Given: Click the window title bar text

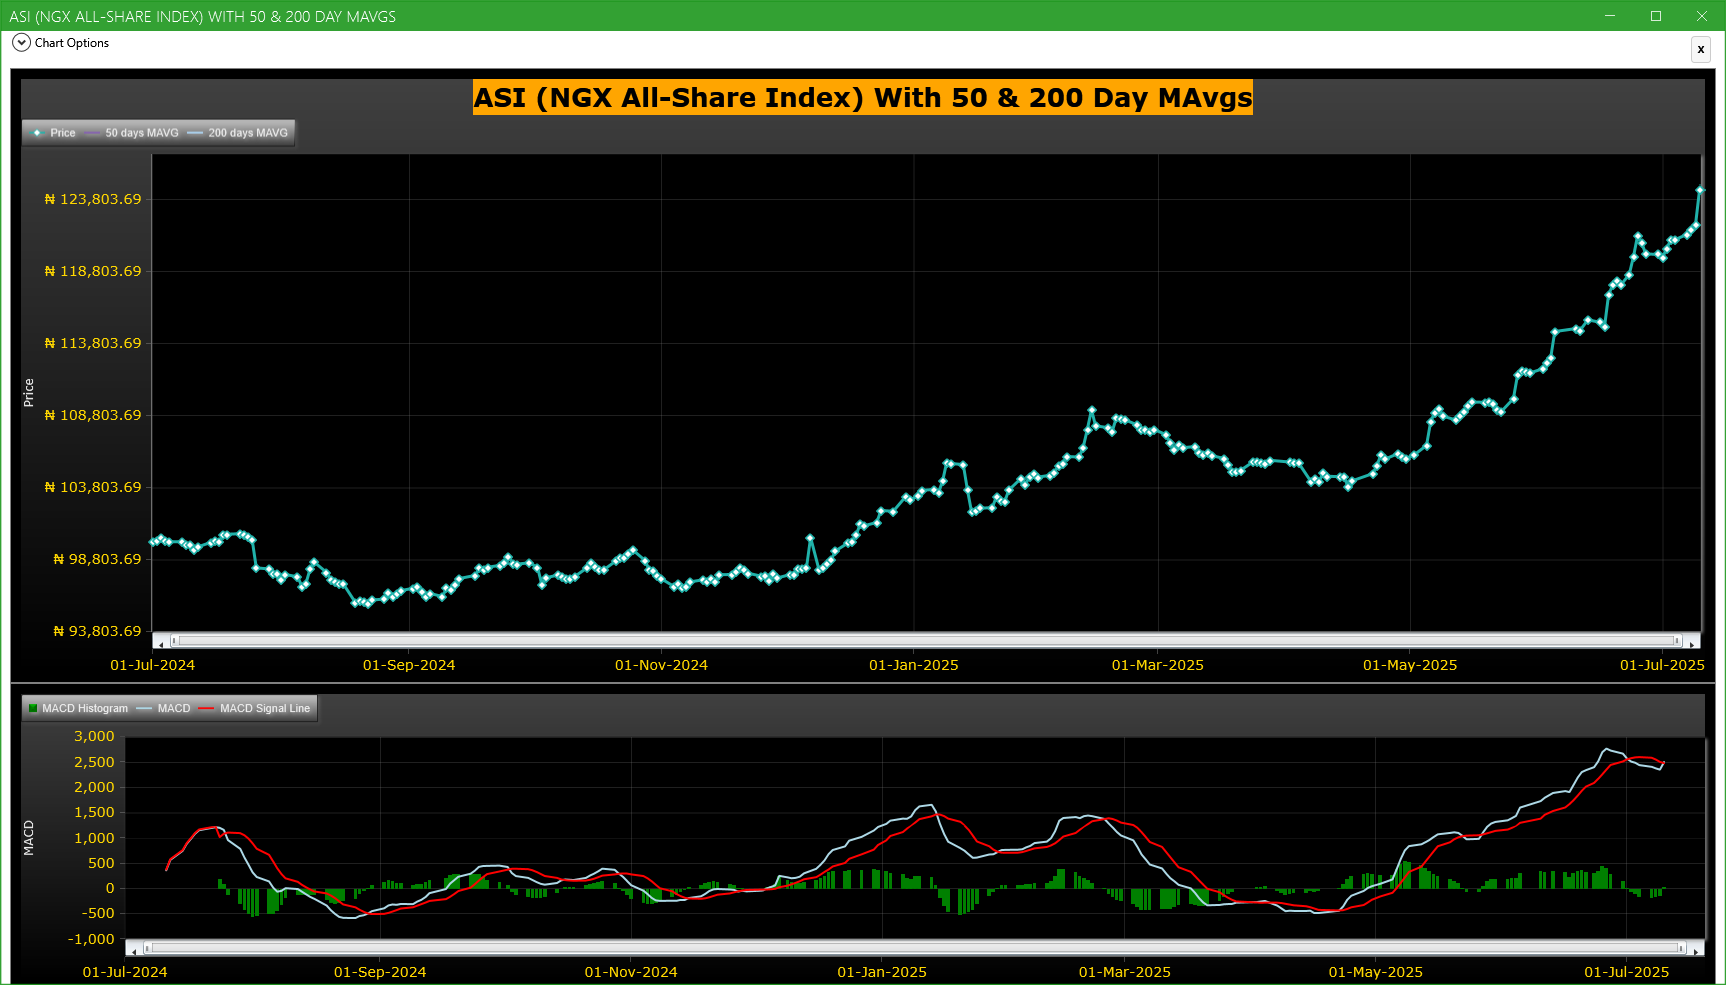Looking at the screenshot, I should 202,17.
